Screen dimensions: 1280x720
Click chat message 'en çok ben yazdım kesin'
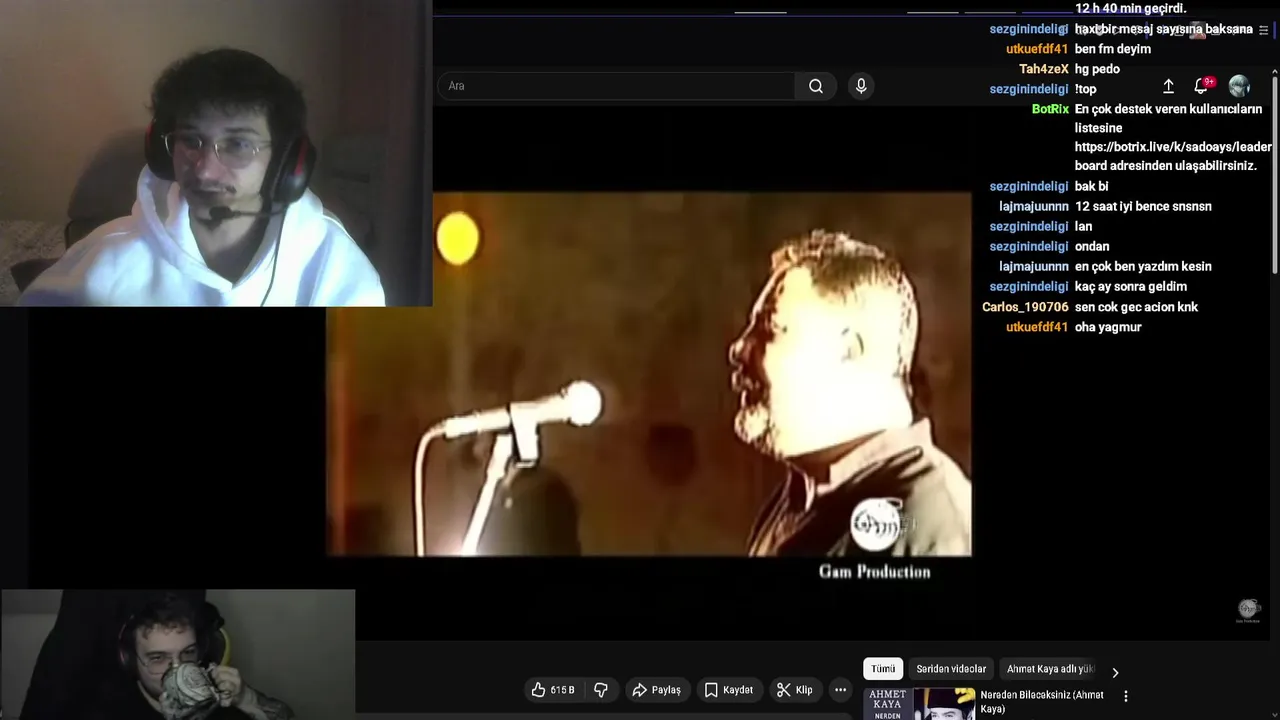click(1143, 266)
